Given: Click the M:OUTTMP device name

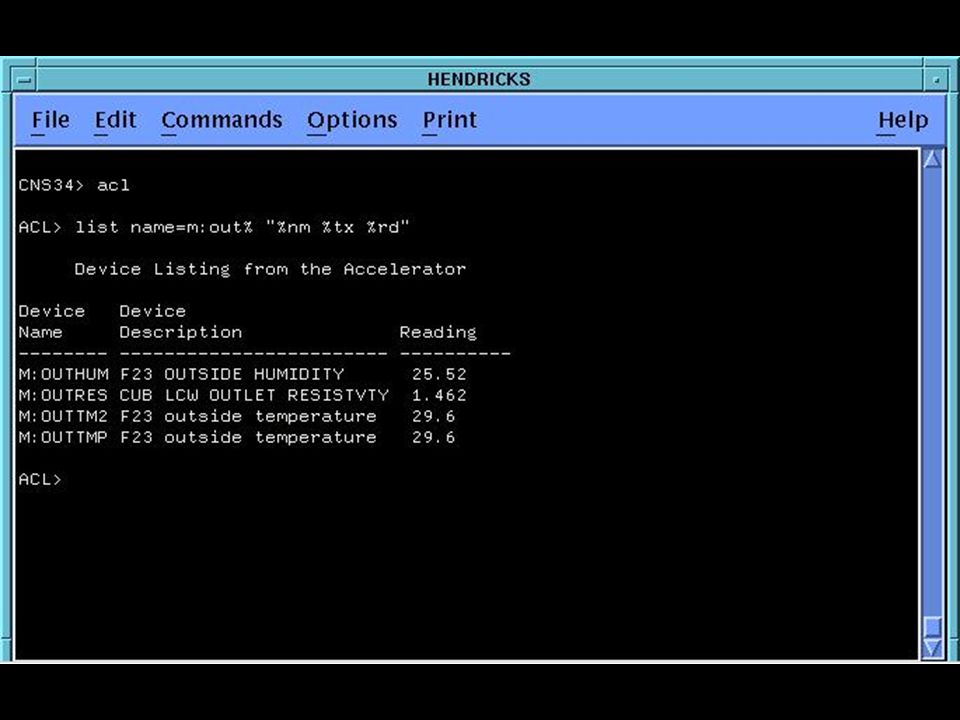Looking at the screenshot, I should point(63,437).
